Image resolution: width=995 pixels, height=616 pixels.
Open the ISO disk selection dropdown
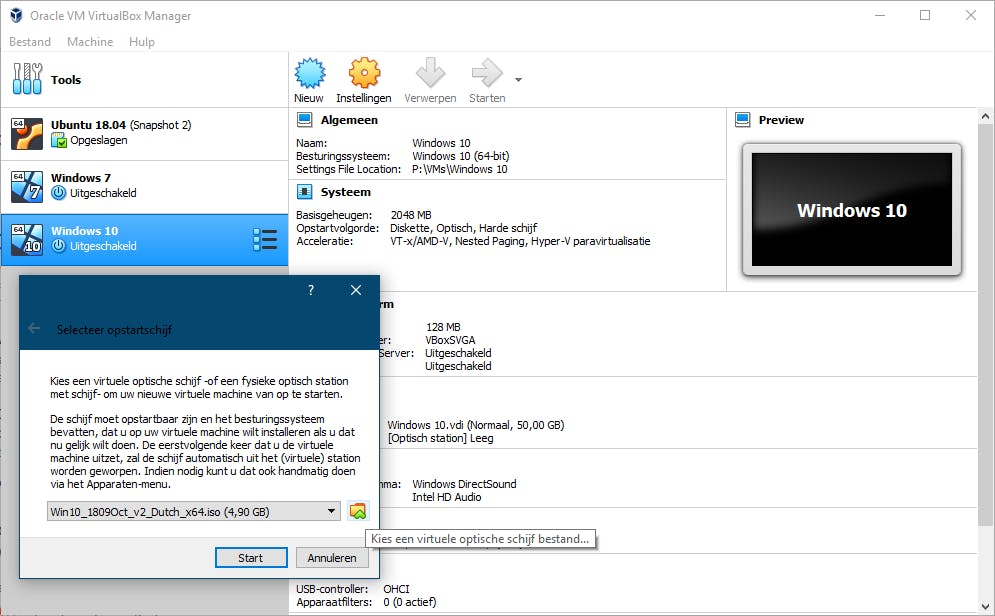(x=194, y=511)
